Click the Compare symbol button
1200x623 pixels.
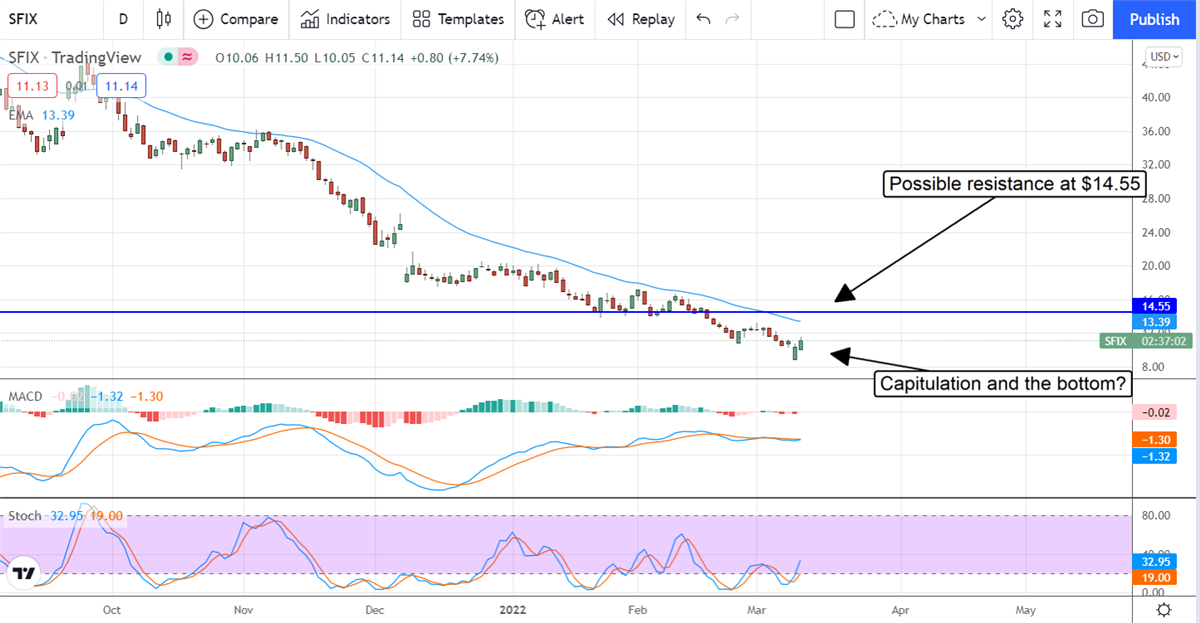[x=235, y=19]
